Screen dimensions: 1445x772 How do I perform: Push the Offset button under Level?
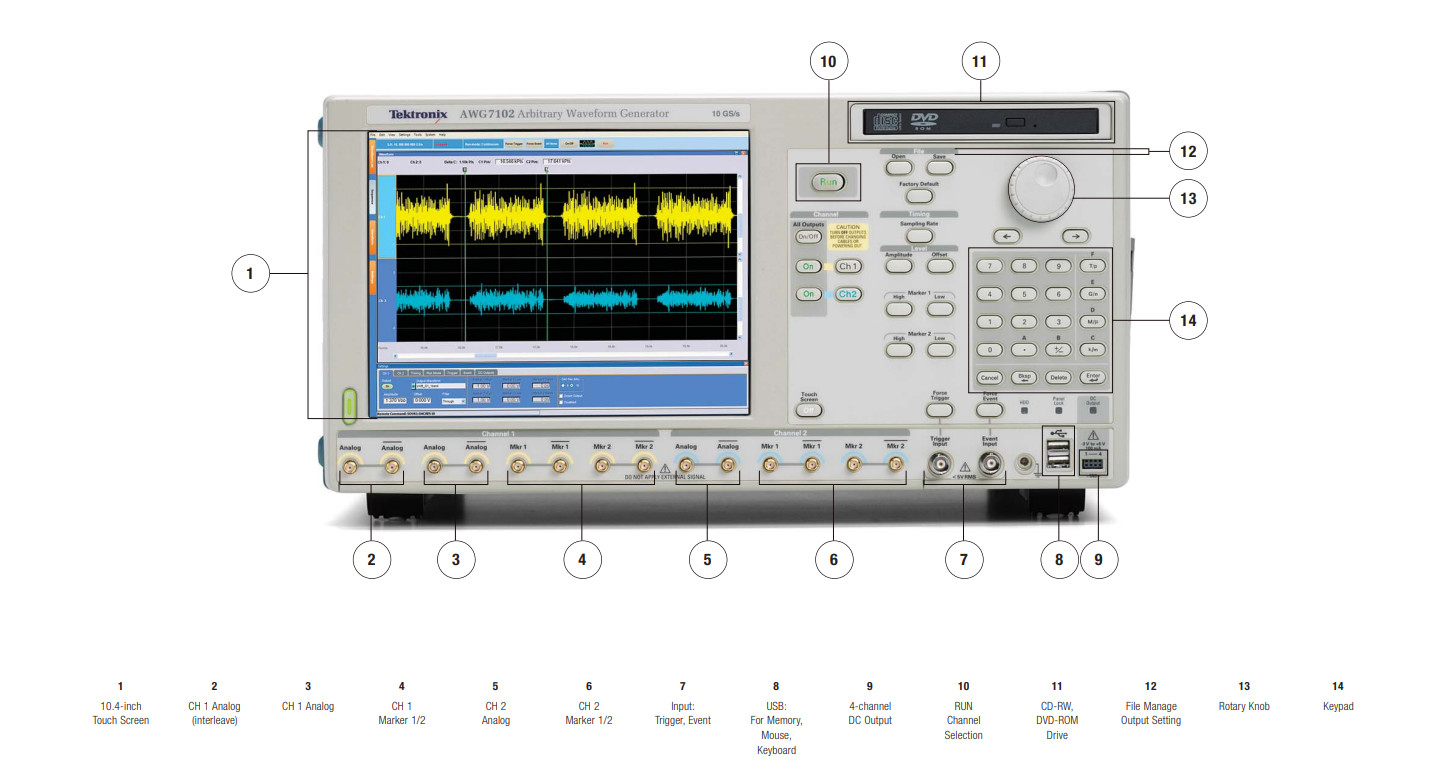pyautogui.click(x=939, y=267)
